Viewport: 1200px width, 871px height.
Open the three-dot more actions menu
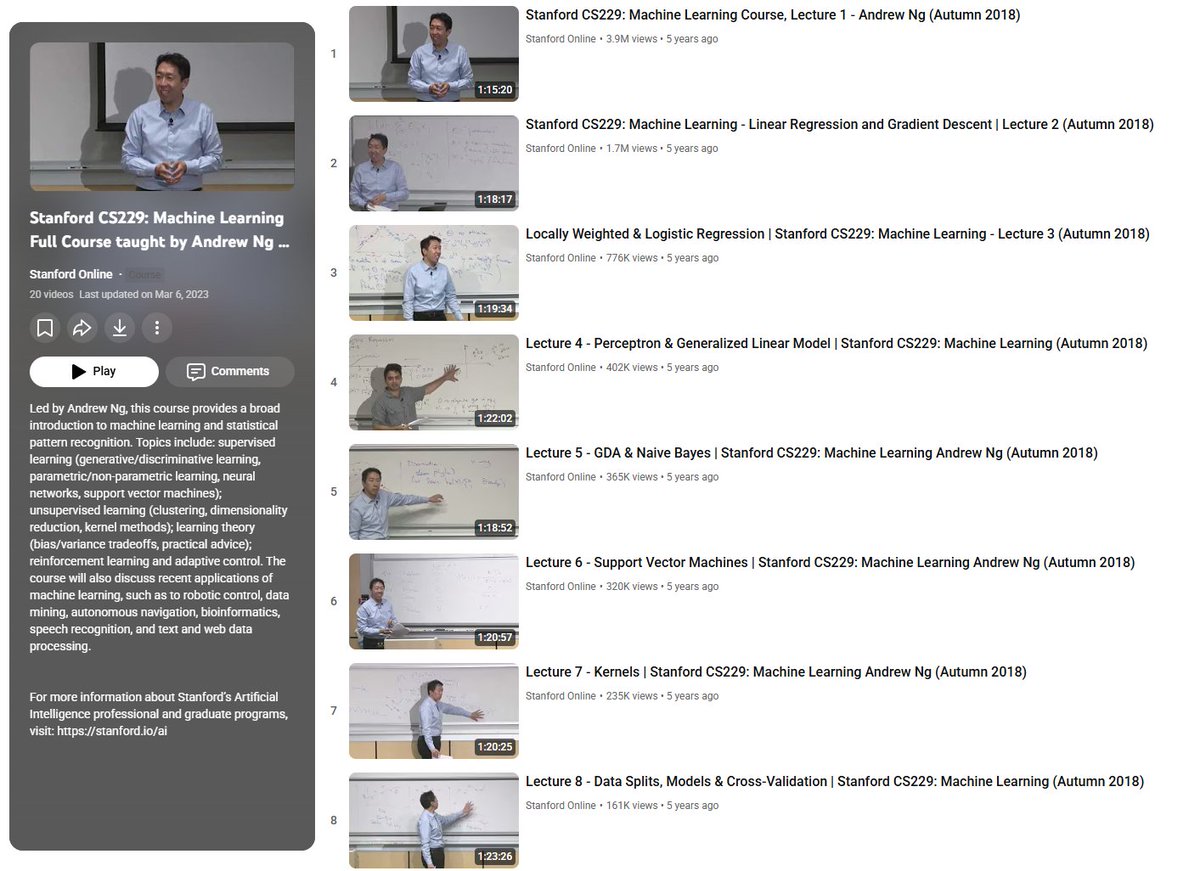pyautogui.click(x=156, y=327)
